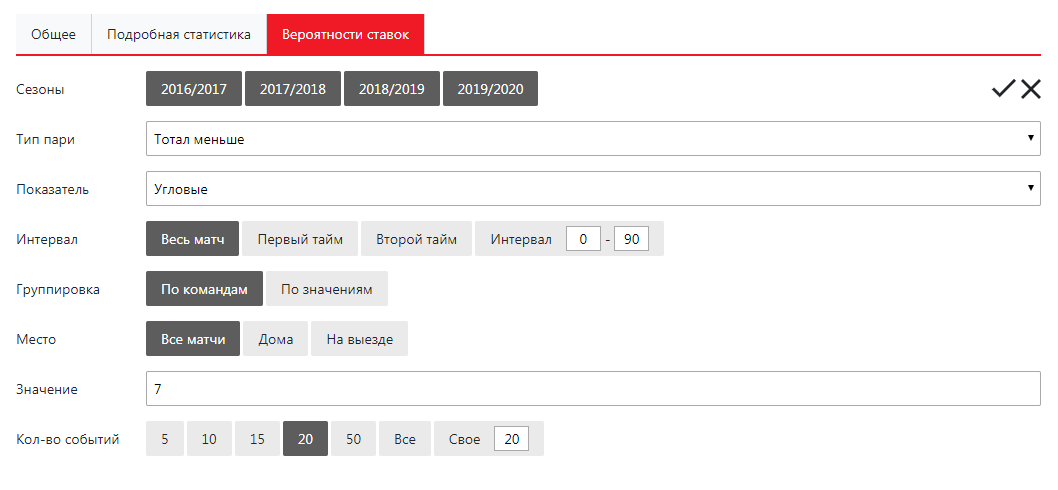Toggle the 2018/2019 season button
1058x490 pixels.
391,89
